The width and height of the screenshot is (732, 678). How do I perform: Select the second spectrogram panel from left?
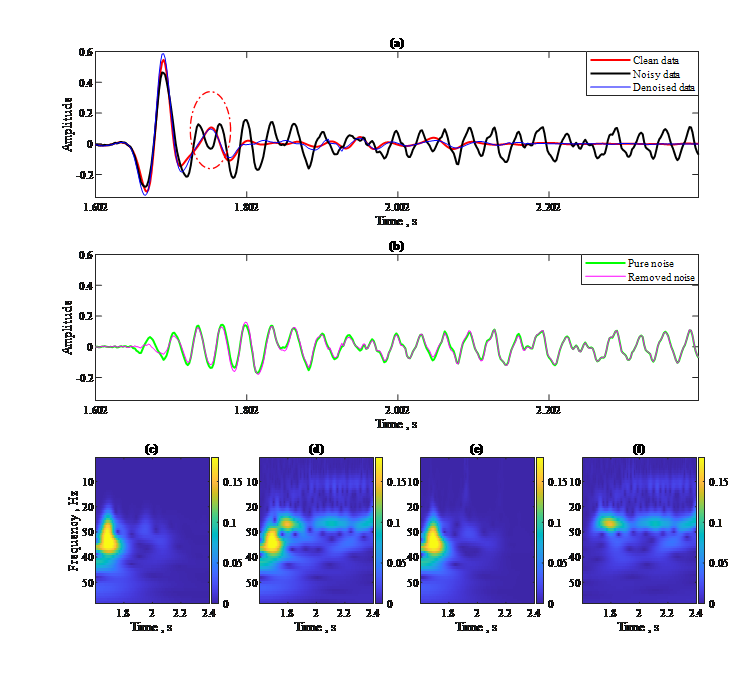point(315,530)
